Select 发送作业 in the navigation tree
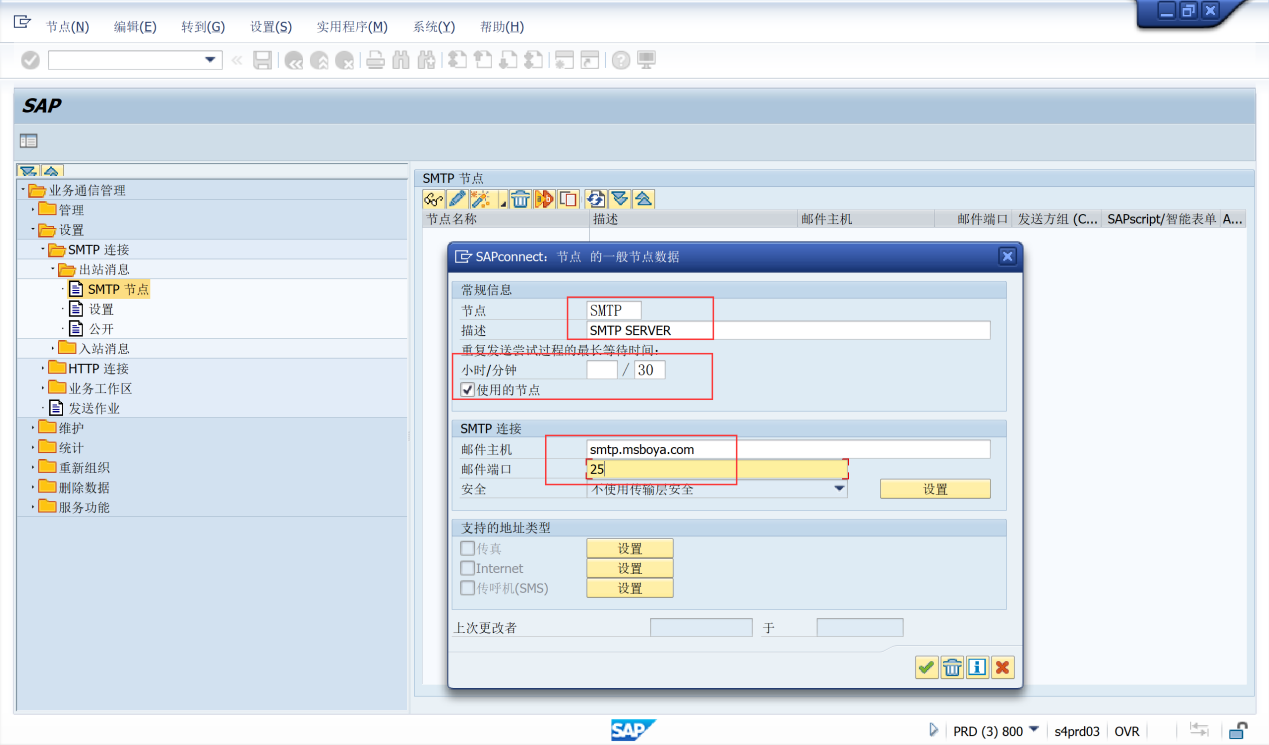The height and width of the screenshot is (745, 1269). 94,408
